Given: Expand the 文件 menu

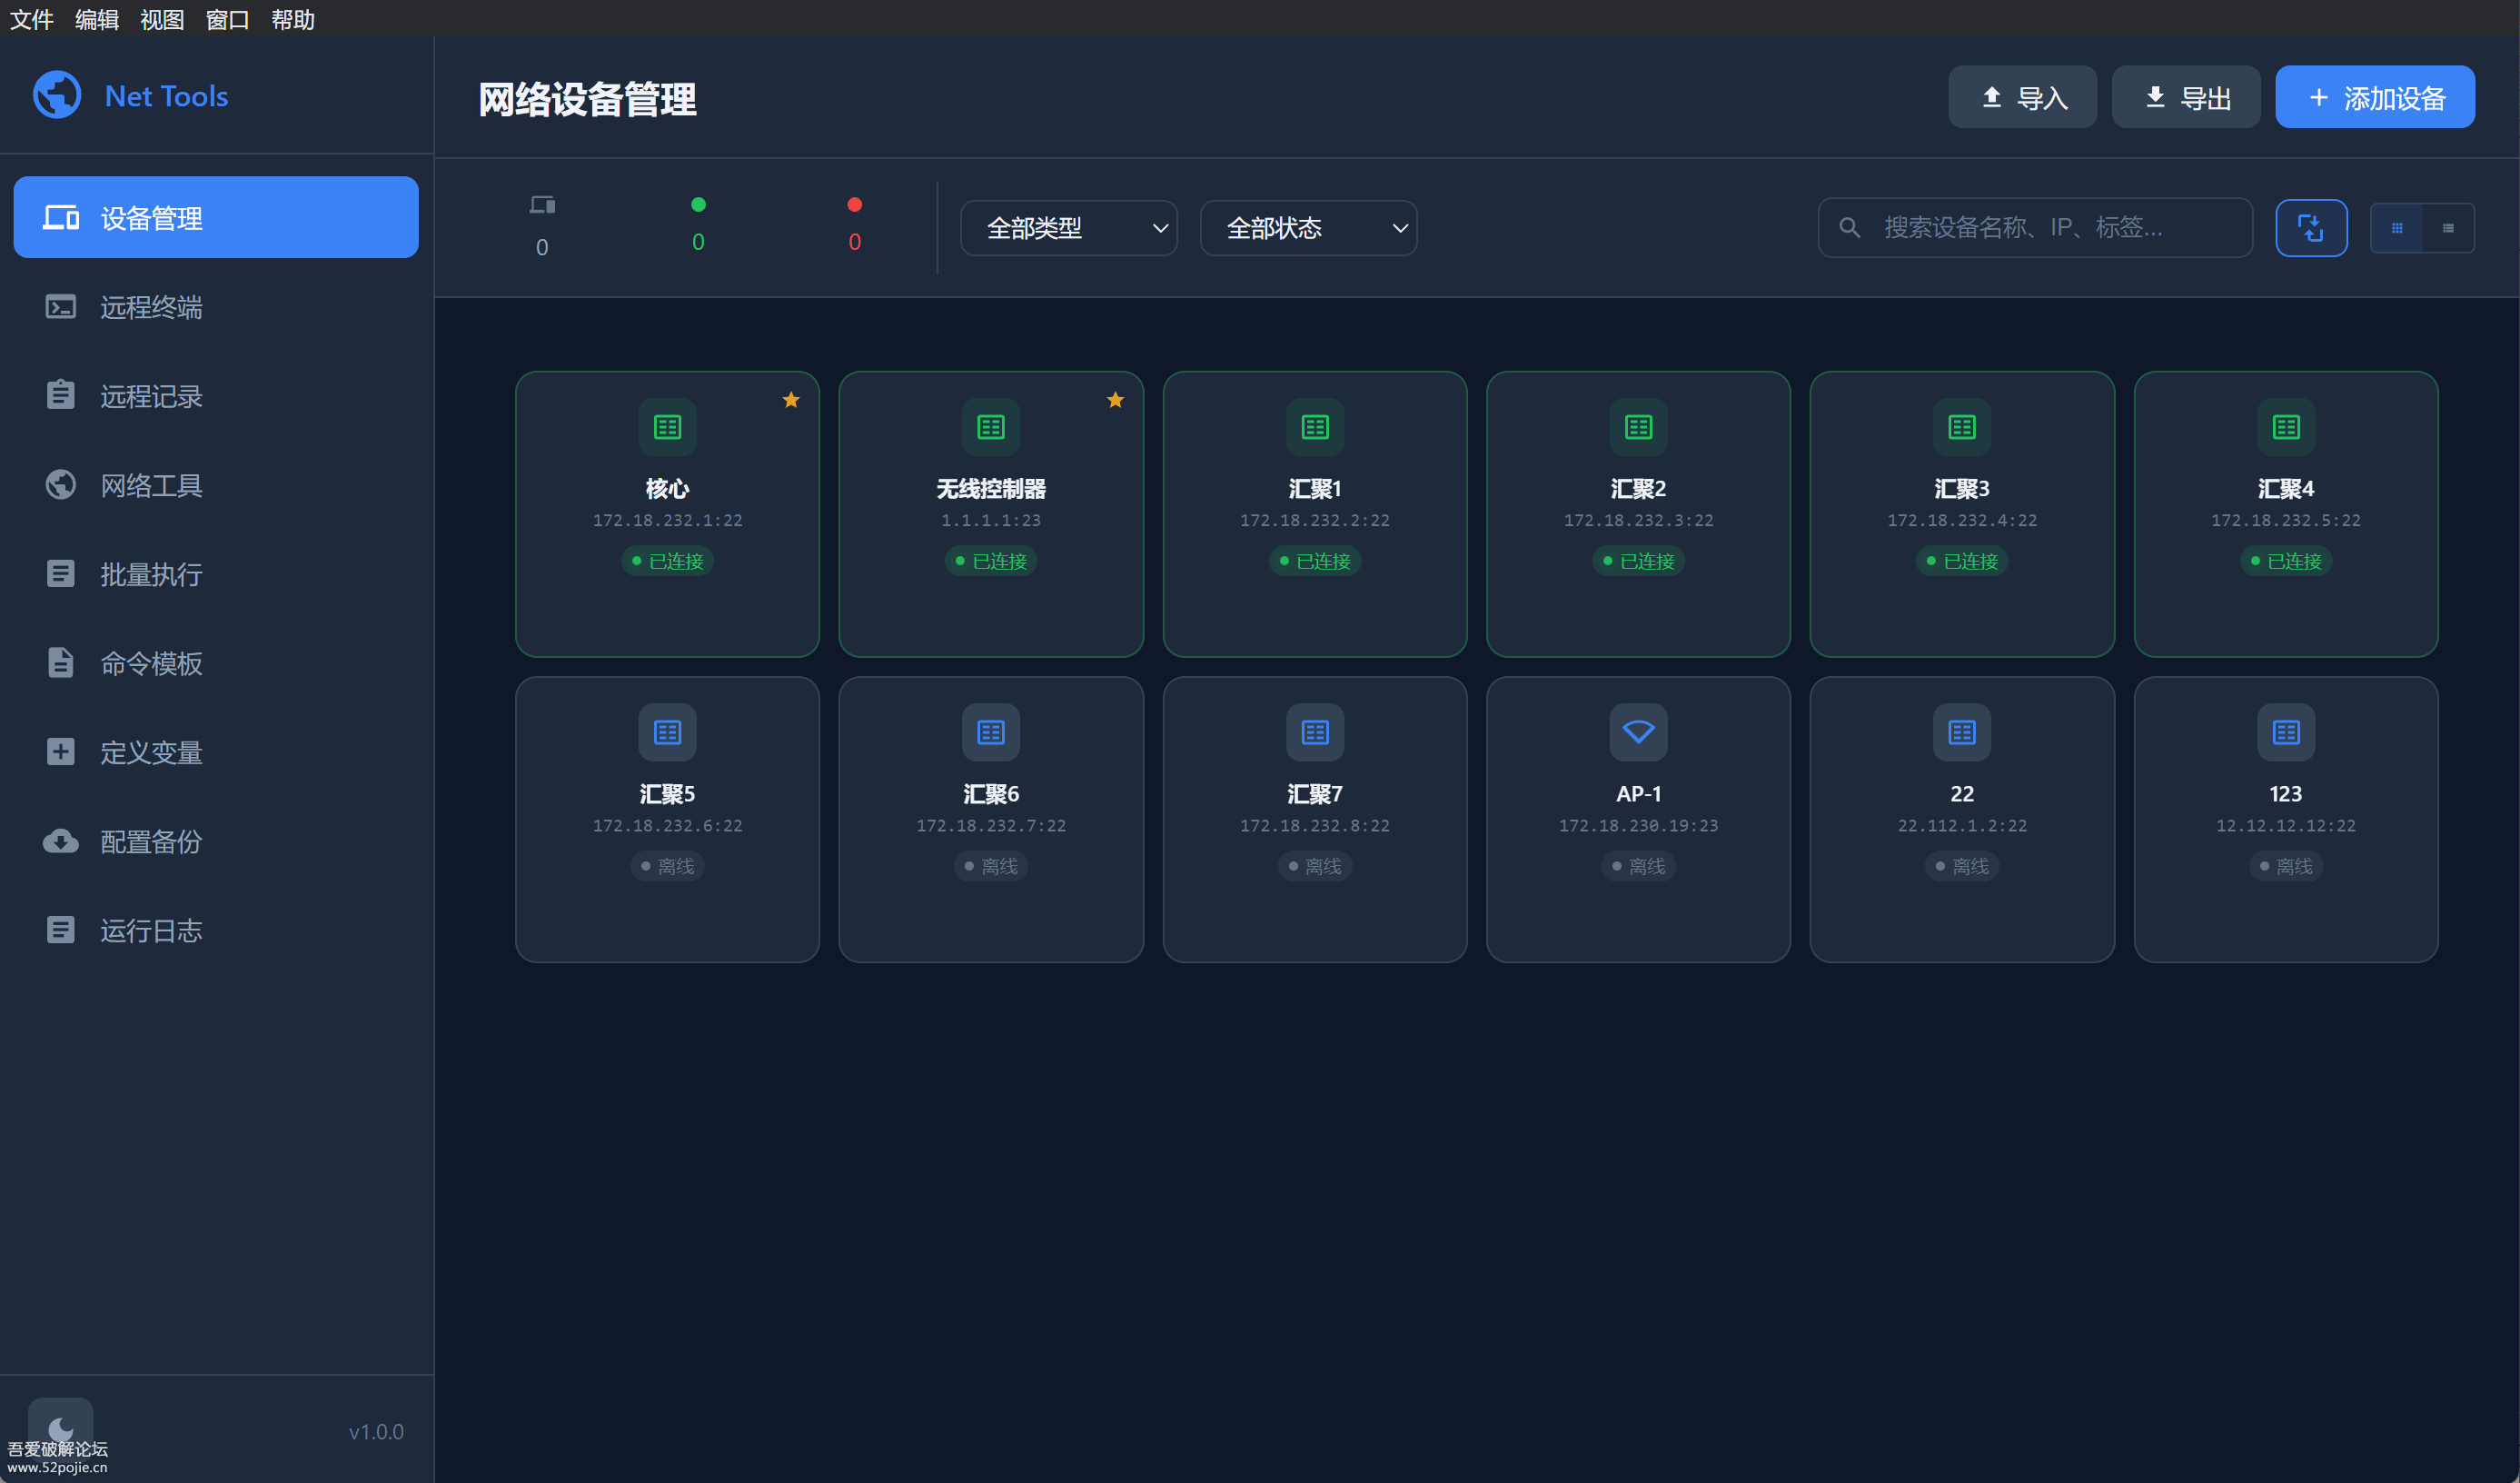Looking at the screenshot, I should [x=31, y=19].
